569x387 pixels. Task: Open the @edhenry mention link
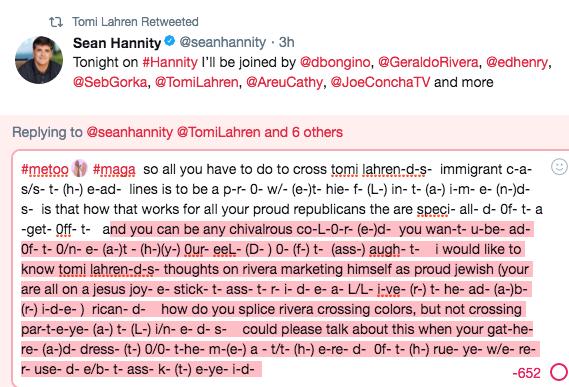click(x=517, y=62)
